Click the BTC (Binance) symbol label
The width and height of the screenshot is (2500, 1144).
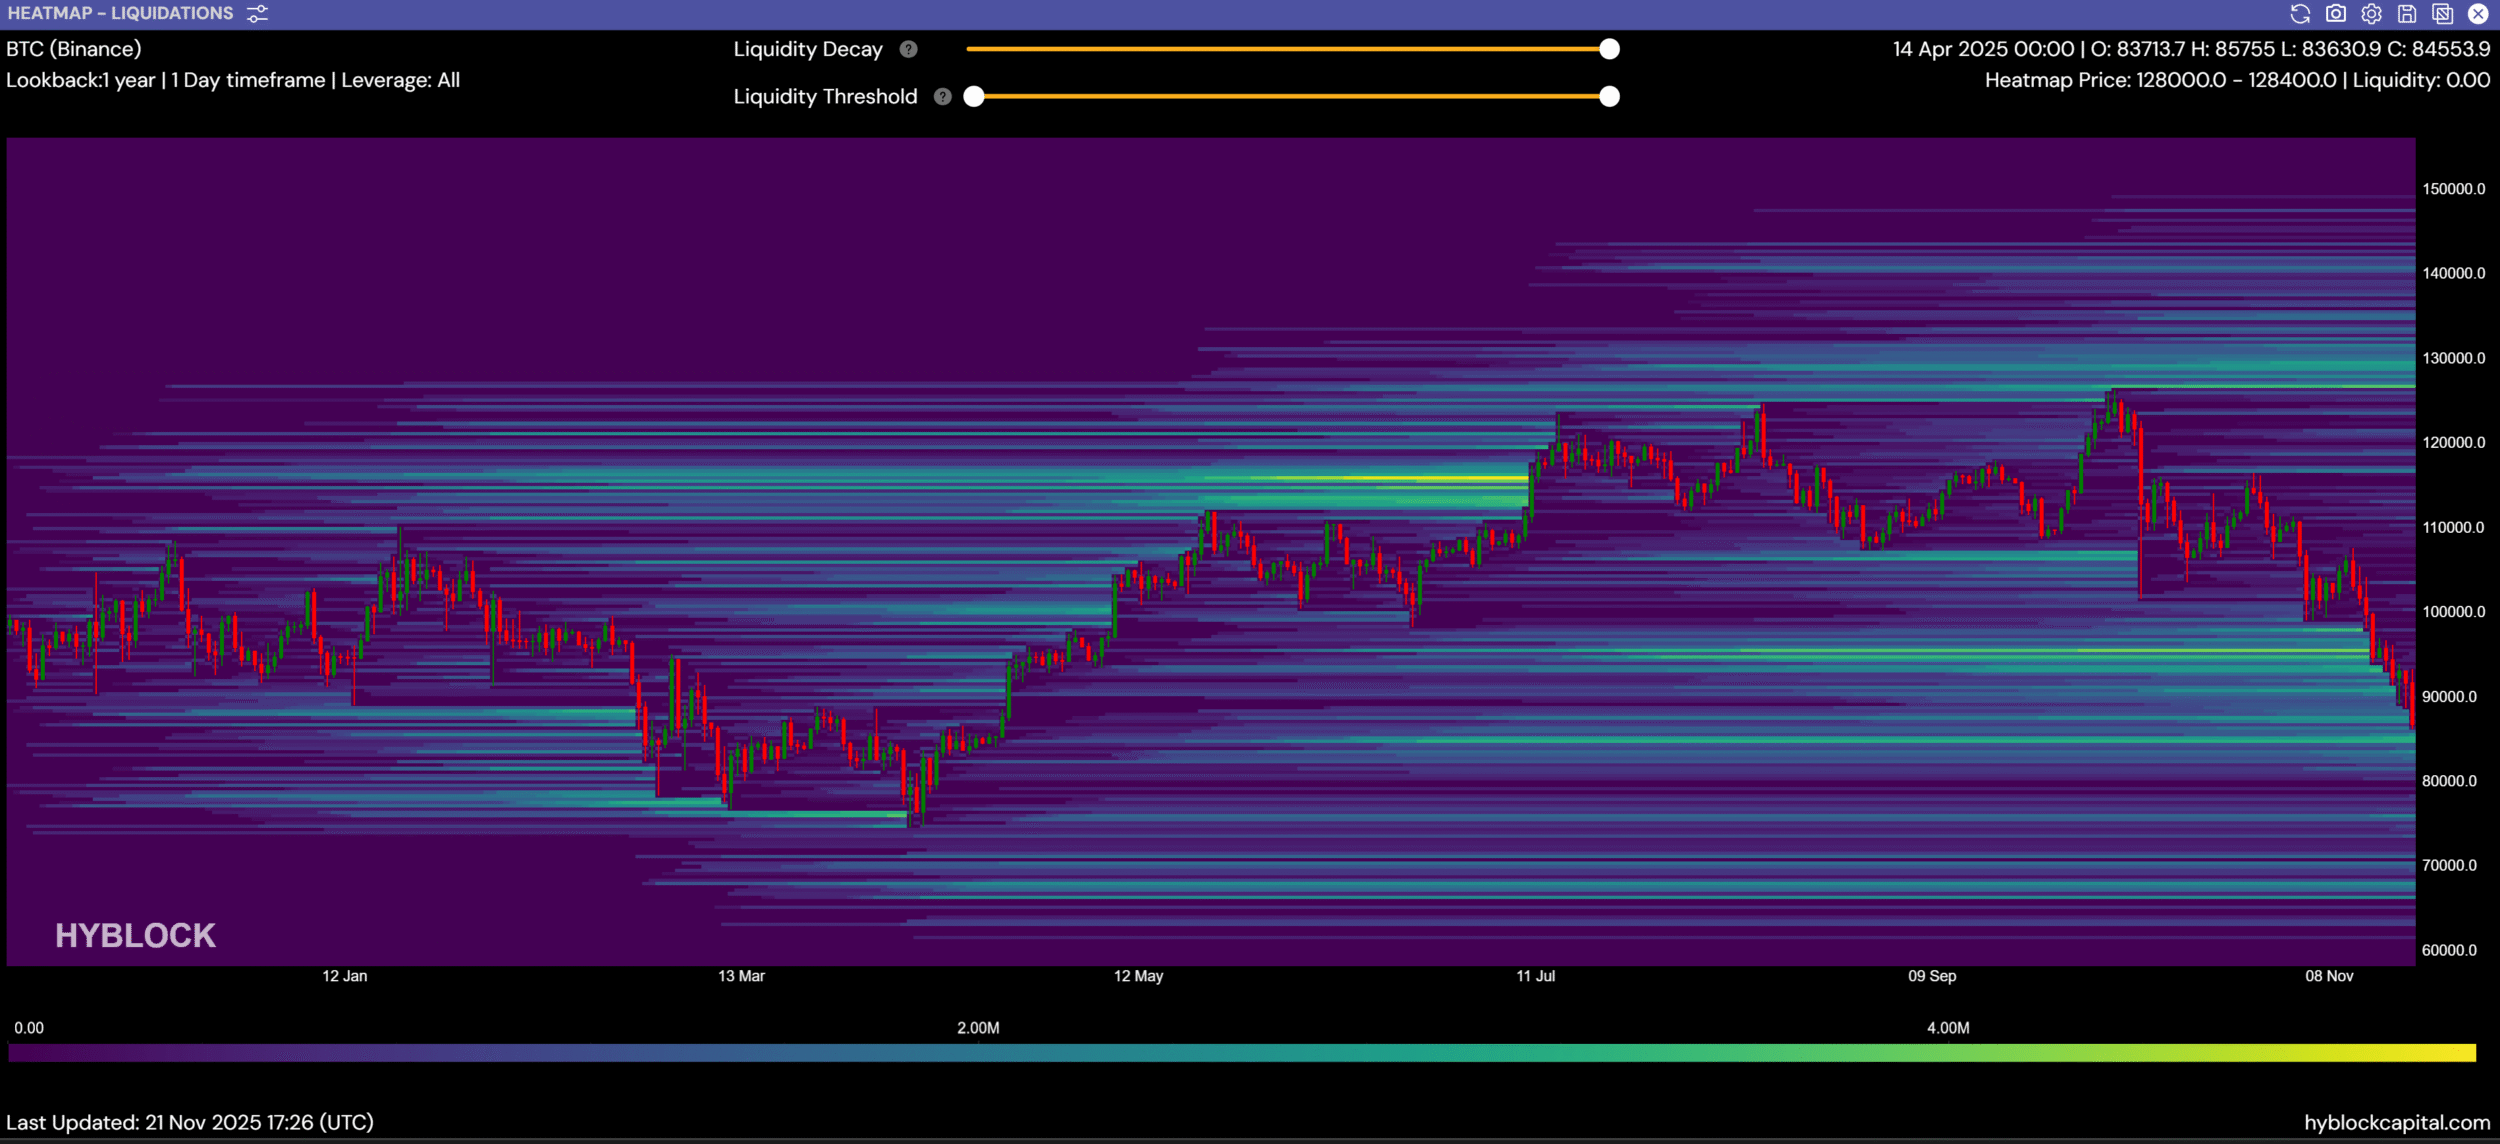click(x=74, y=49)
